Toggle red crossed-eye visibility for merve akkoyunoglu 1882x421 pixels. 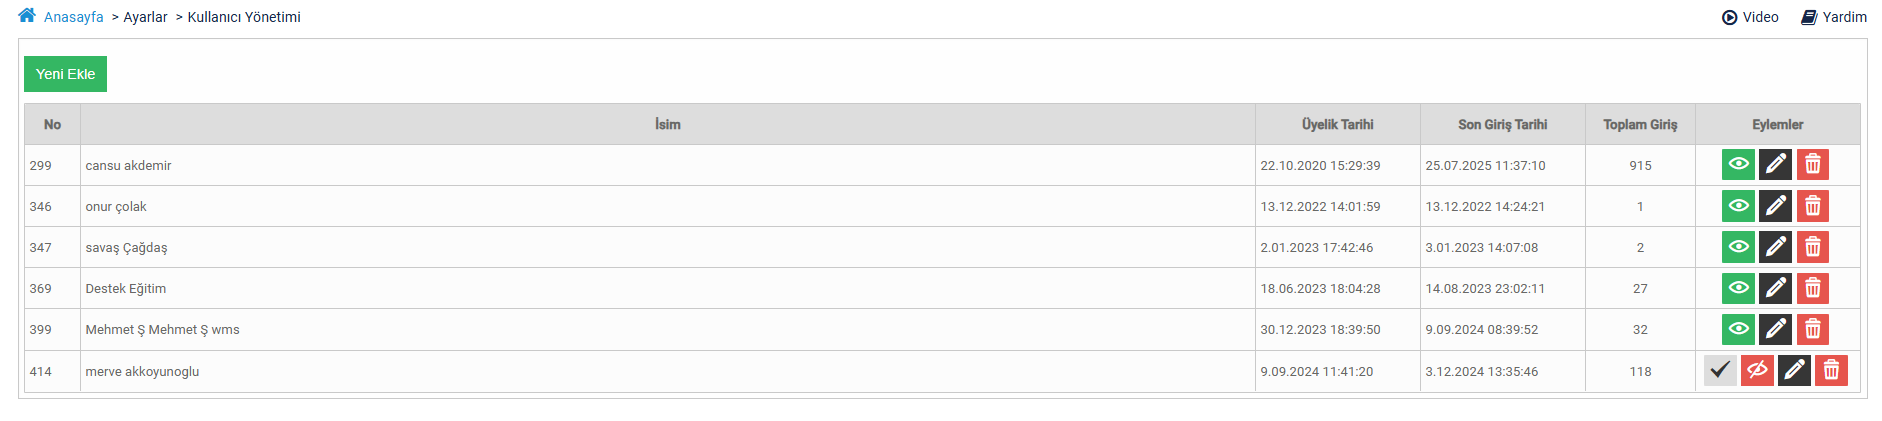coord(1757,370)
